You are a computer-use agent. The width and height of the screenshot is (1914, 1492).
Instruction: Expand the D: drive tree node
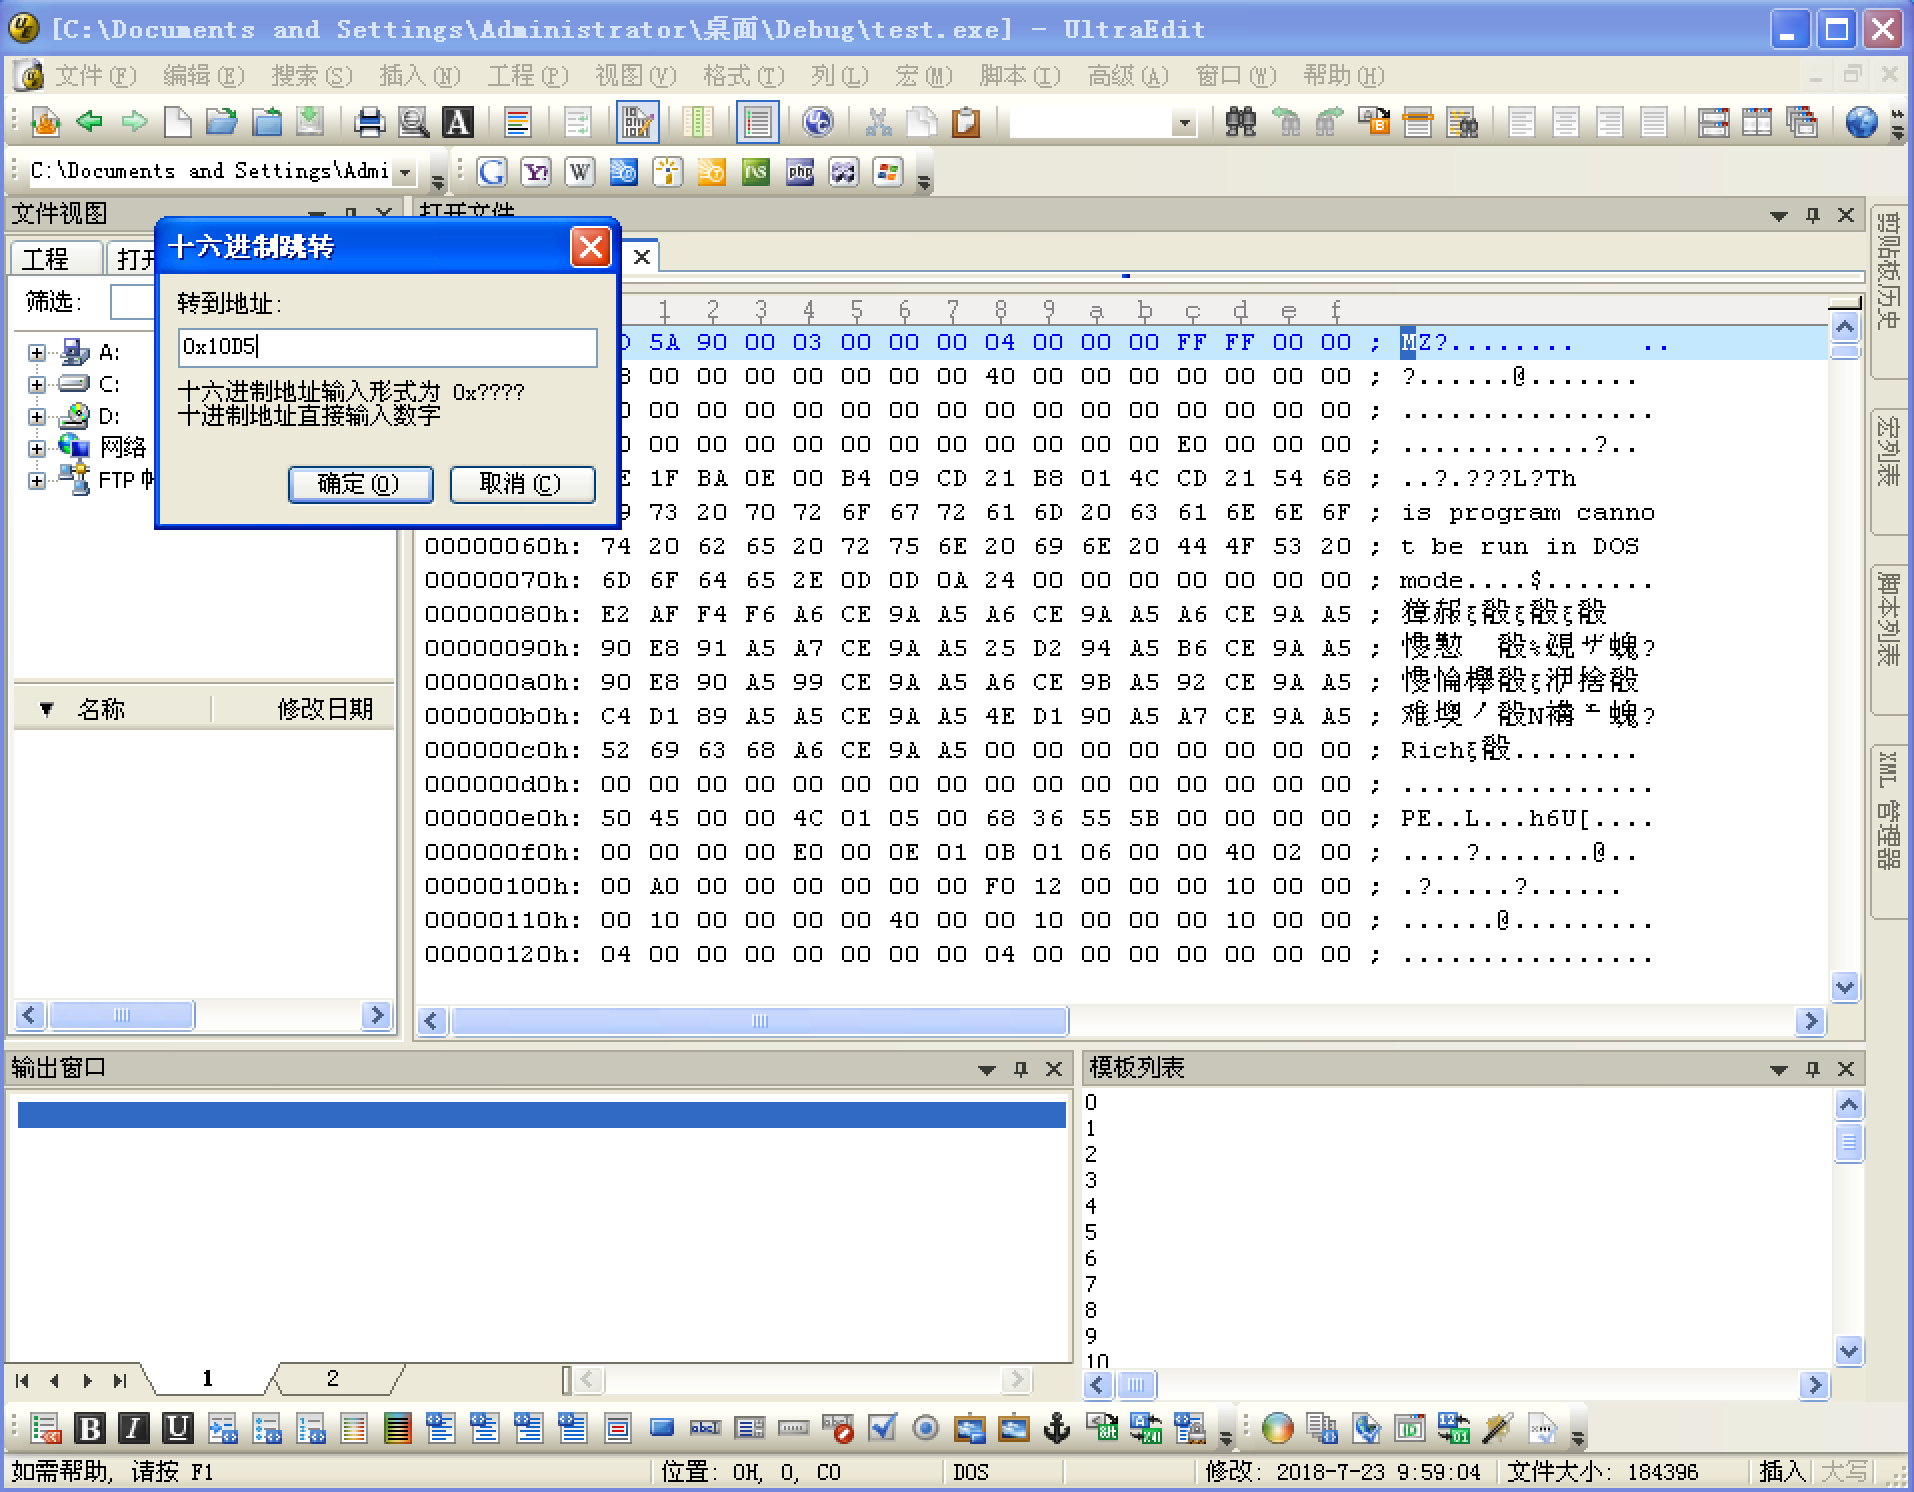pos(37,416)
